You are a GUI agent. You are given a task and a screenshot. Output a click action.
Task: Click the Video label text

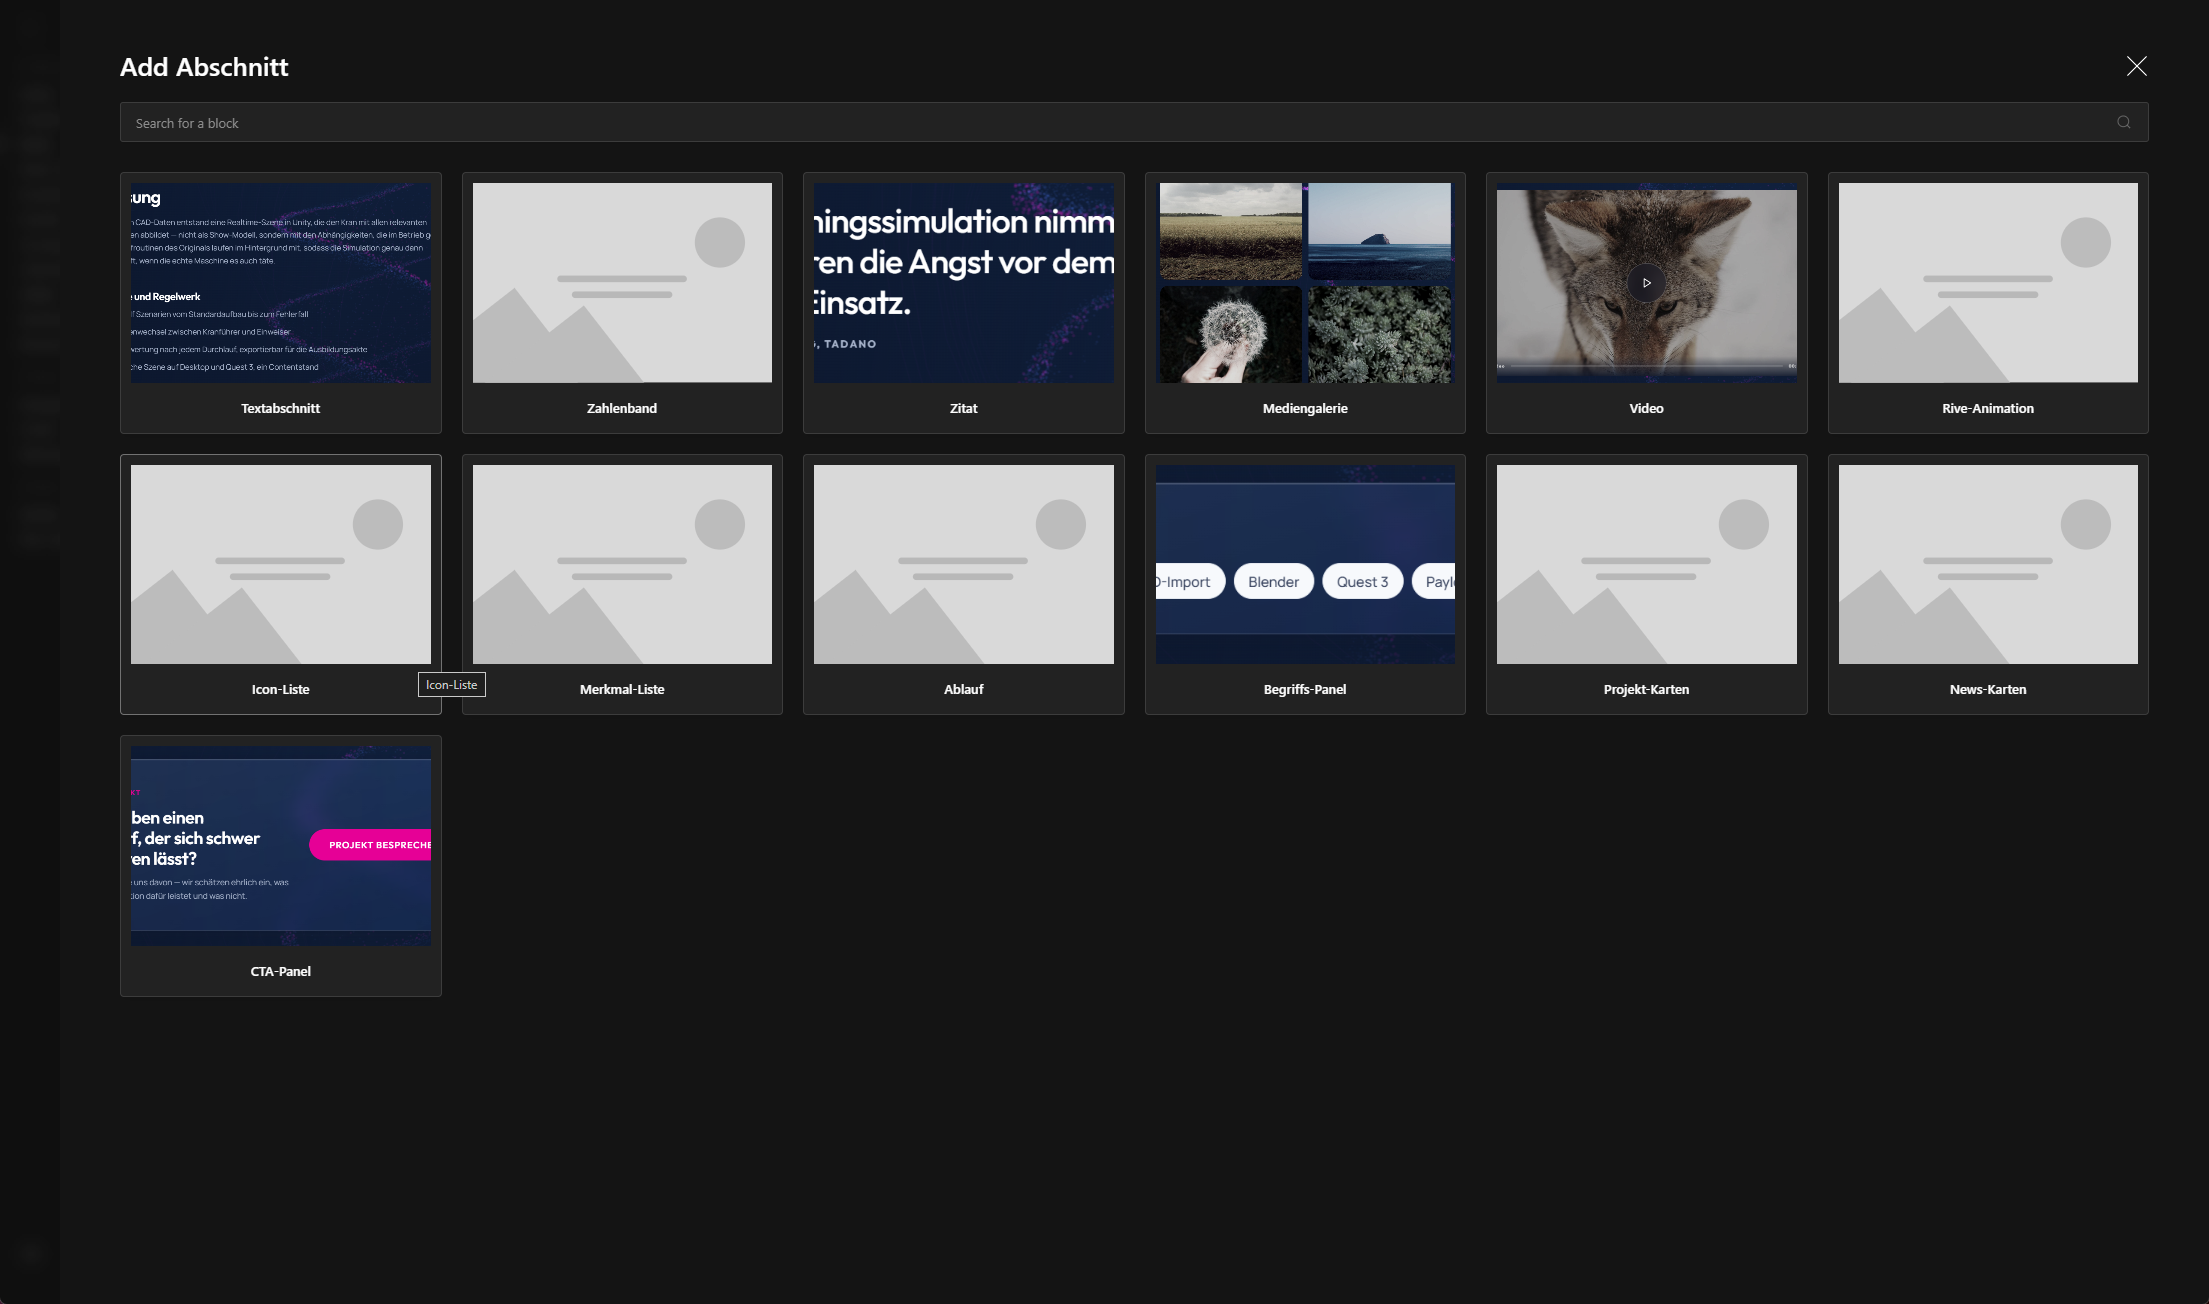click(1646, 408)
